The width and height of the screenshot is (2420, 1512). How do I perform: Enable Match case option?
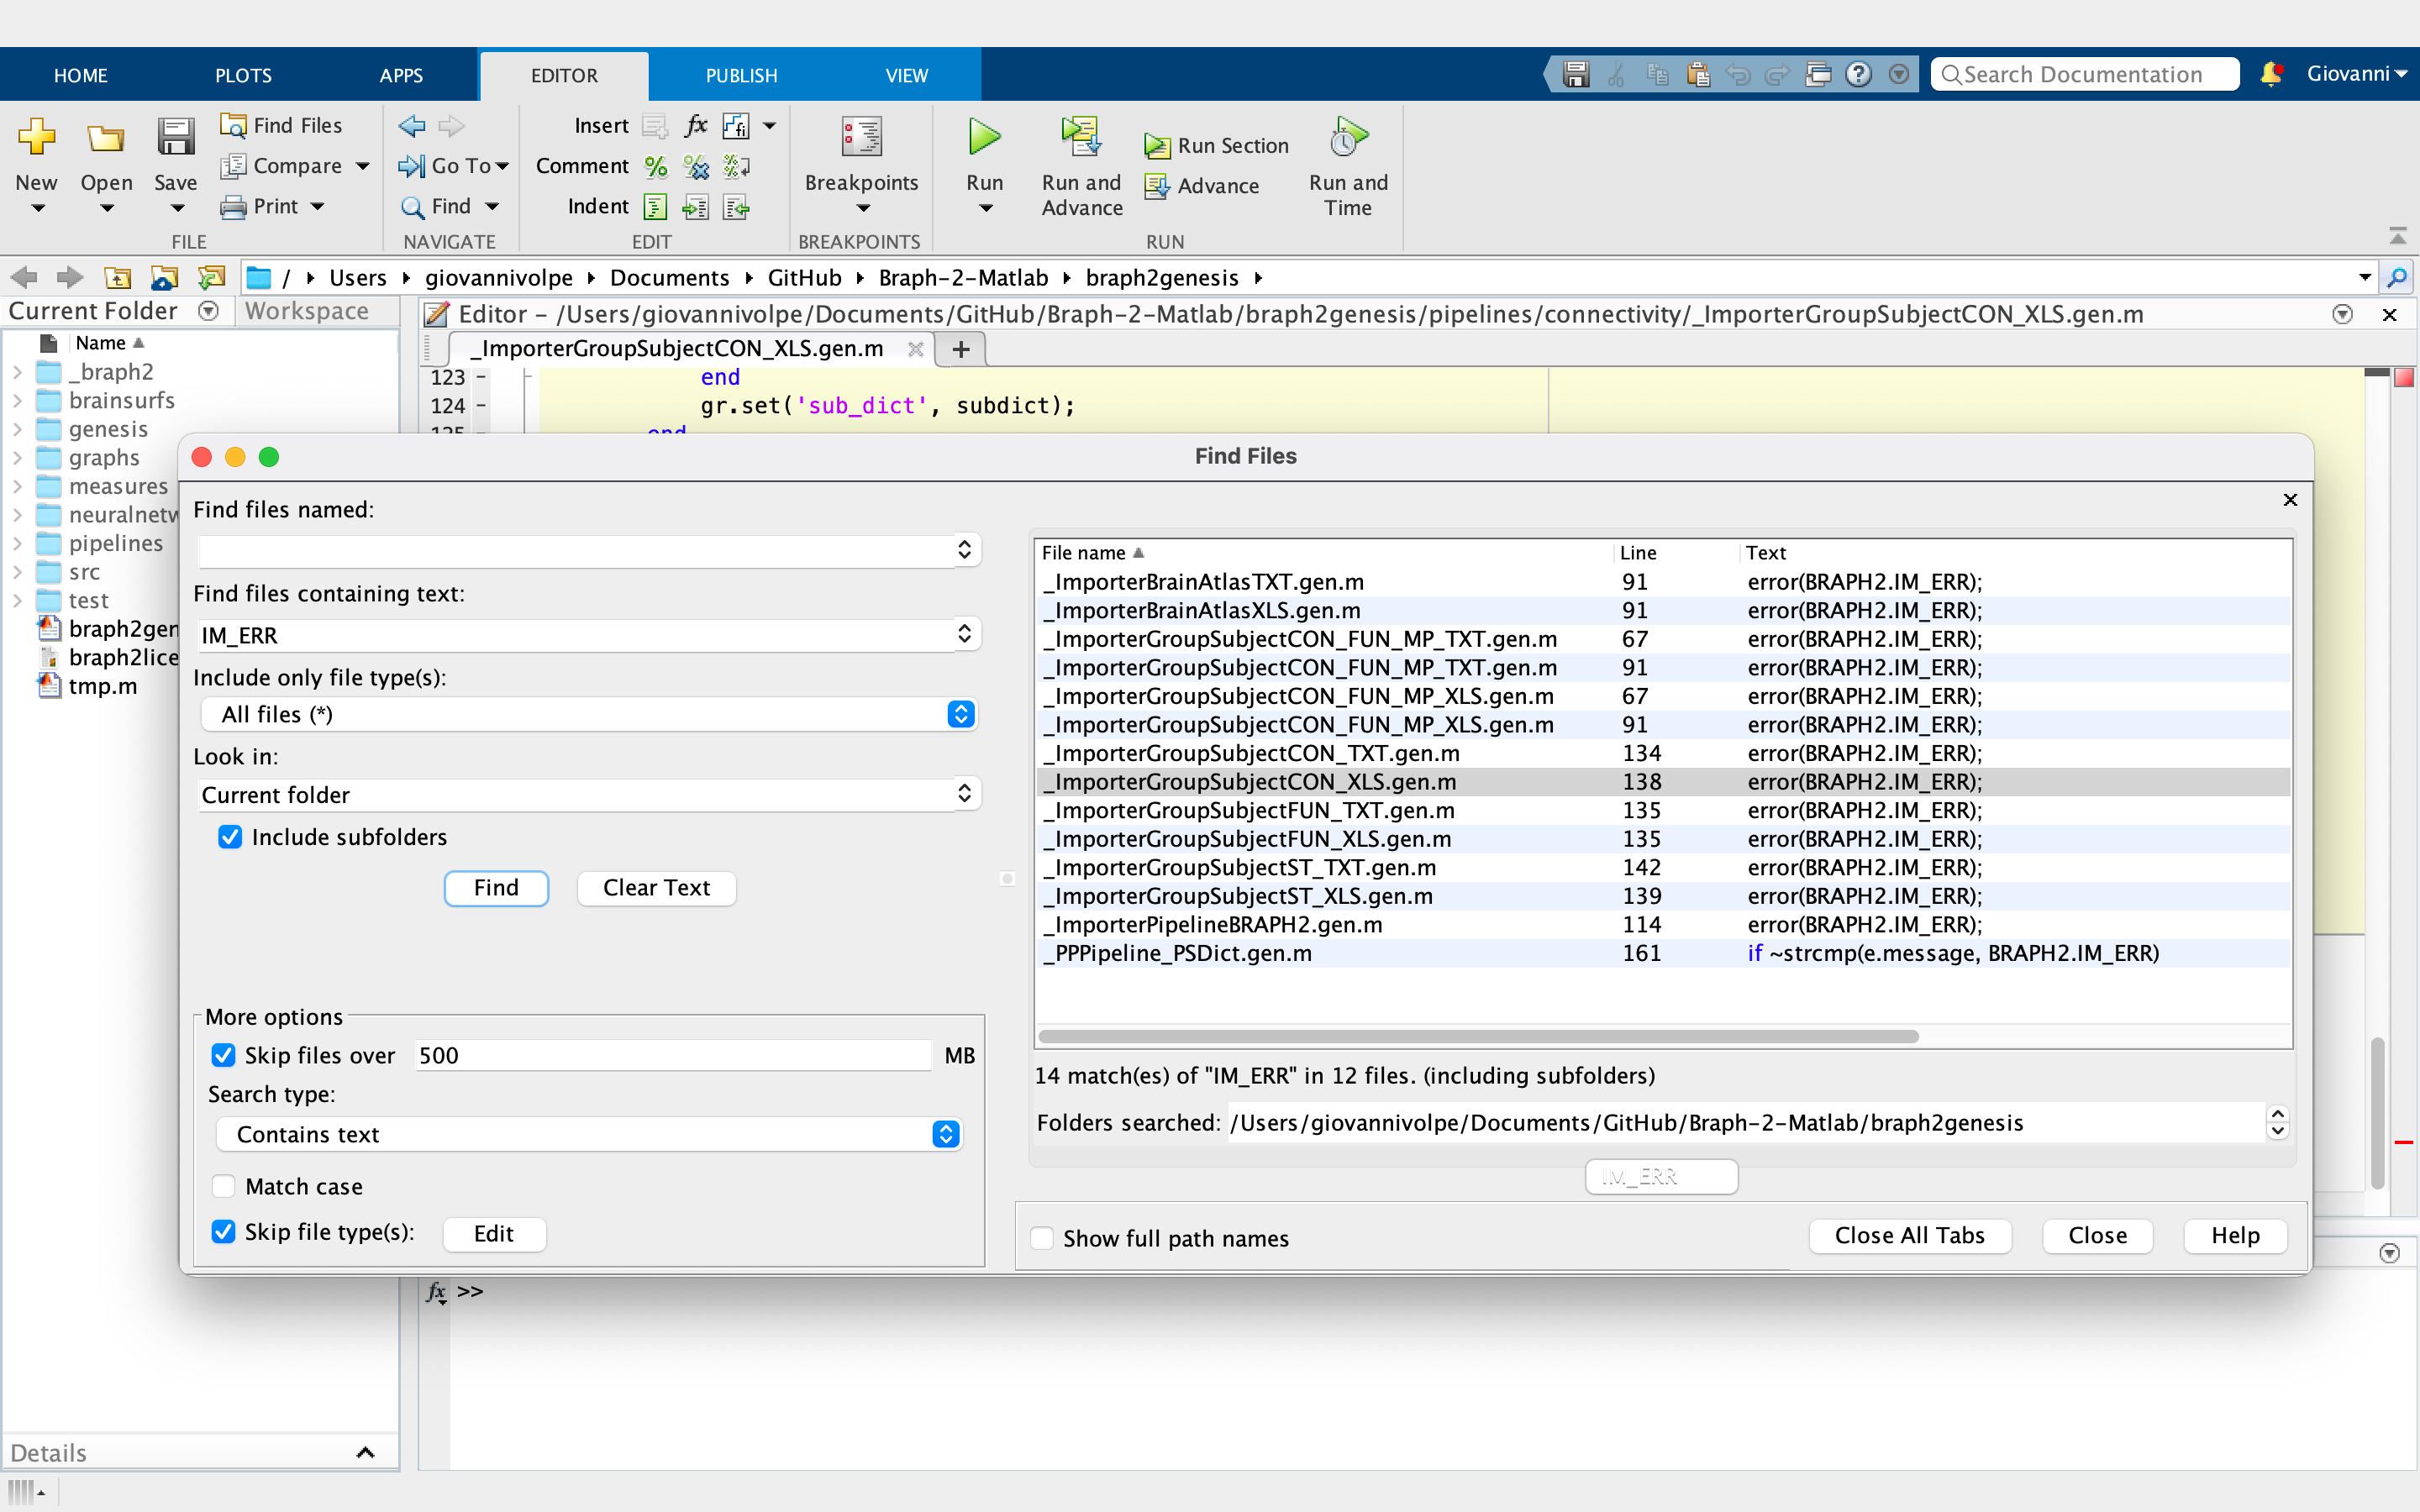(223, 1186)
